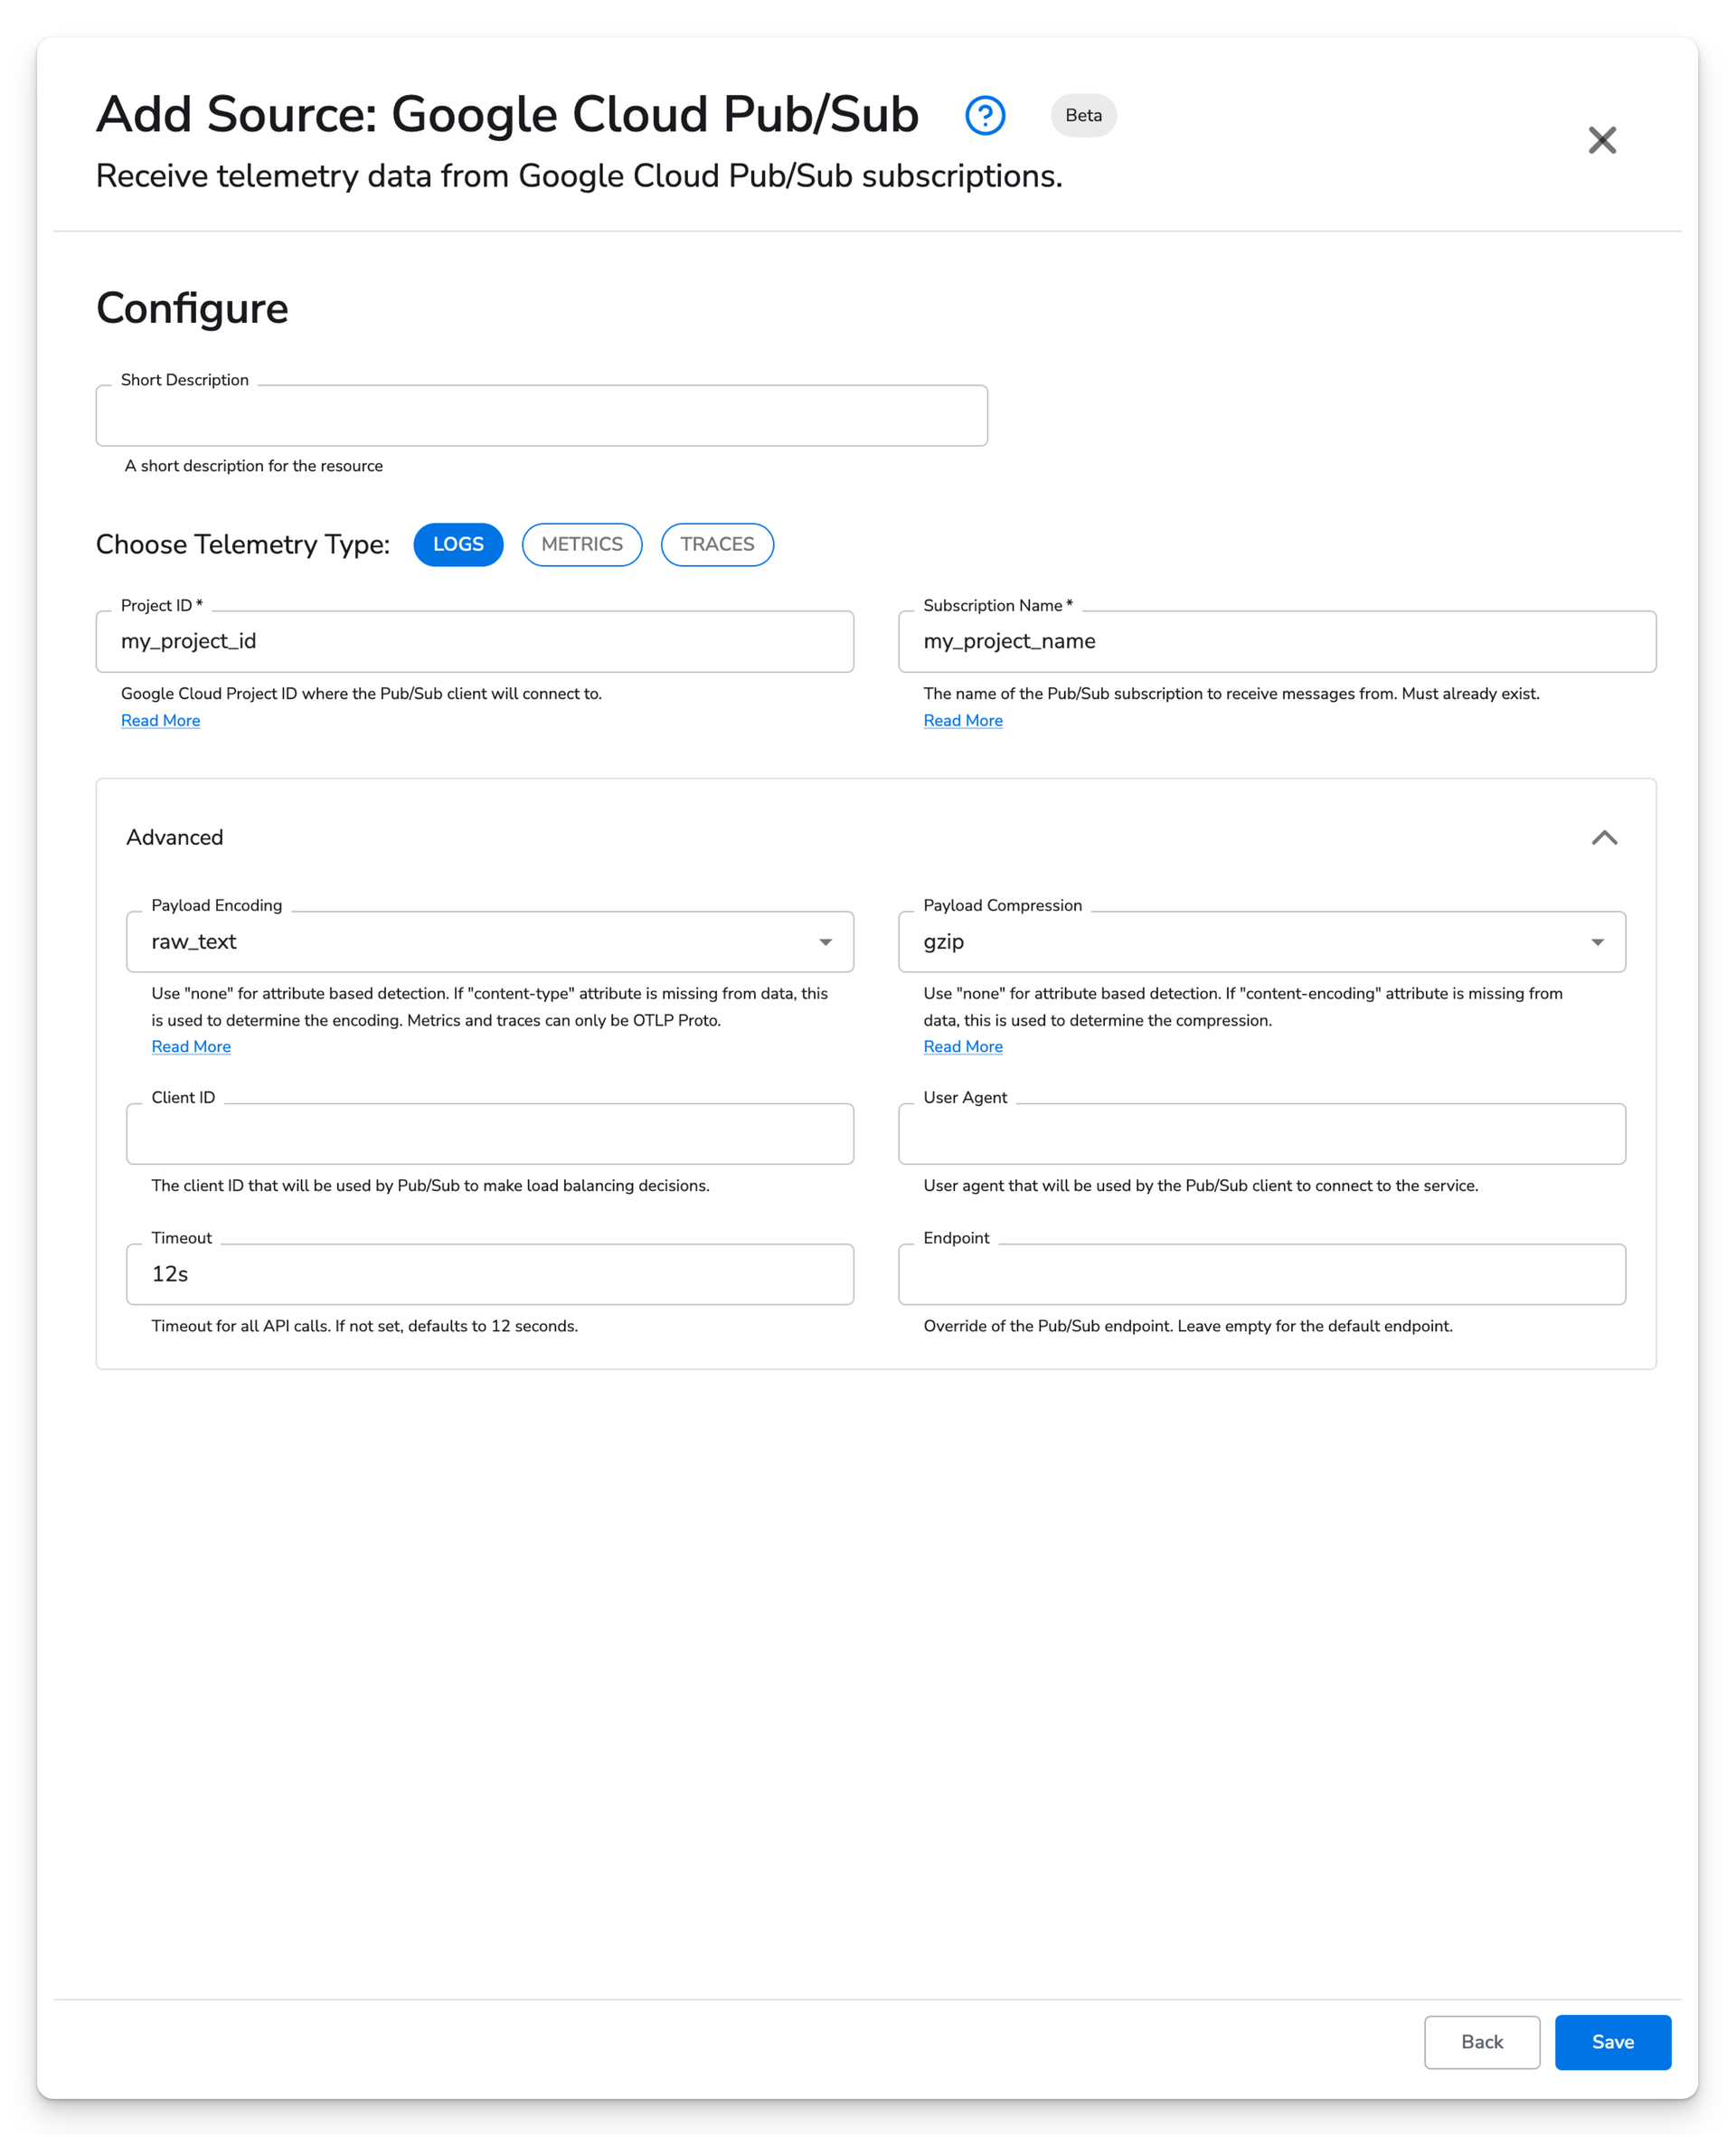Image resolution: width=1736 pixels, height=2137 pixels.
Task: Click the User Agent helper text
Action: (1201, 1185)
